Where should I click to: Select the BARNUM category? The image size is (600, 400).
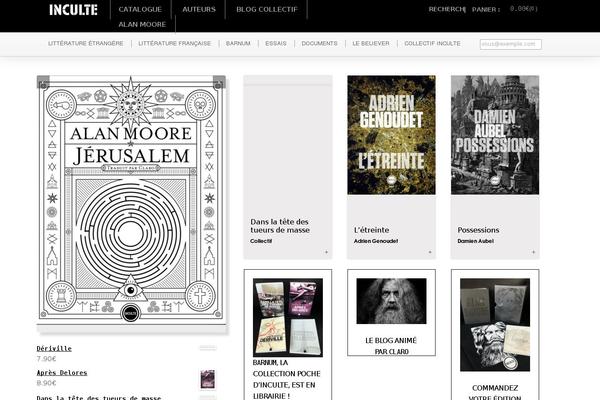[238, 44]
